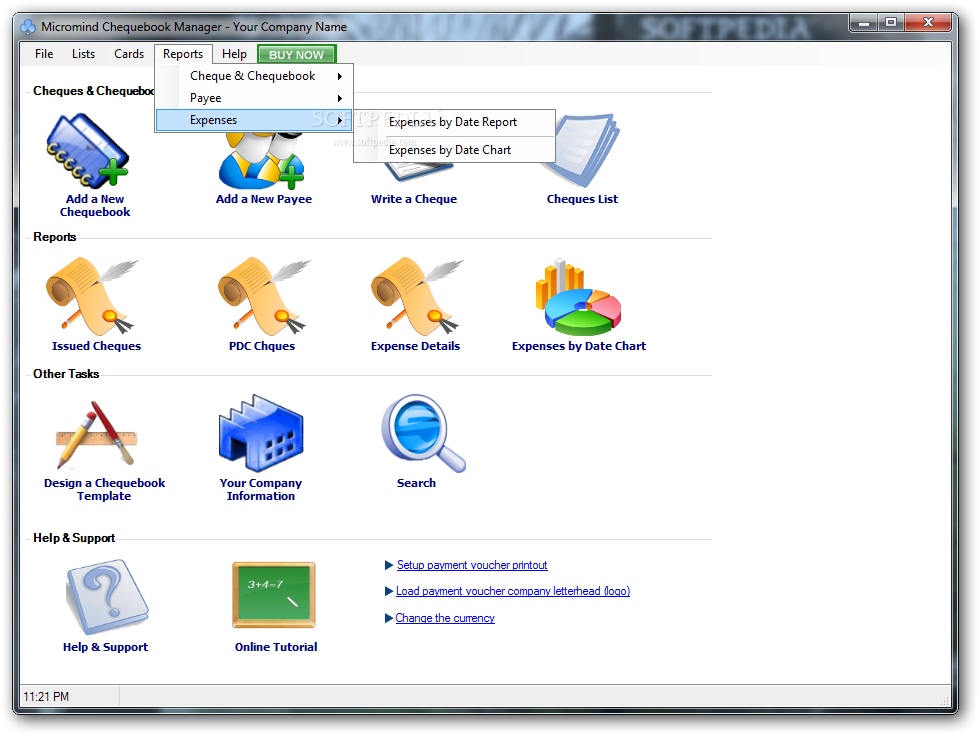This screenshot has height=735, width=979.
Task: Maximize the Chequebook Manager window
Action: coord(891,24)
